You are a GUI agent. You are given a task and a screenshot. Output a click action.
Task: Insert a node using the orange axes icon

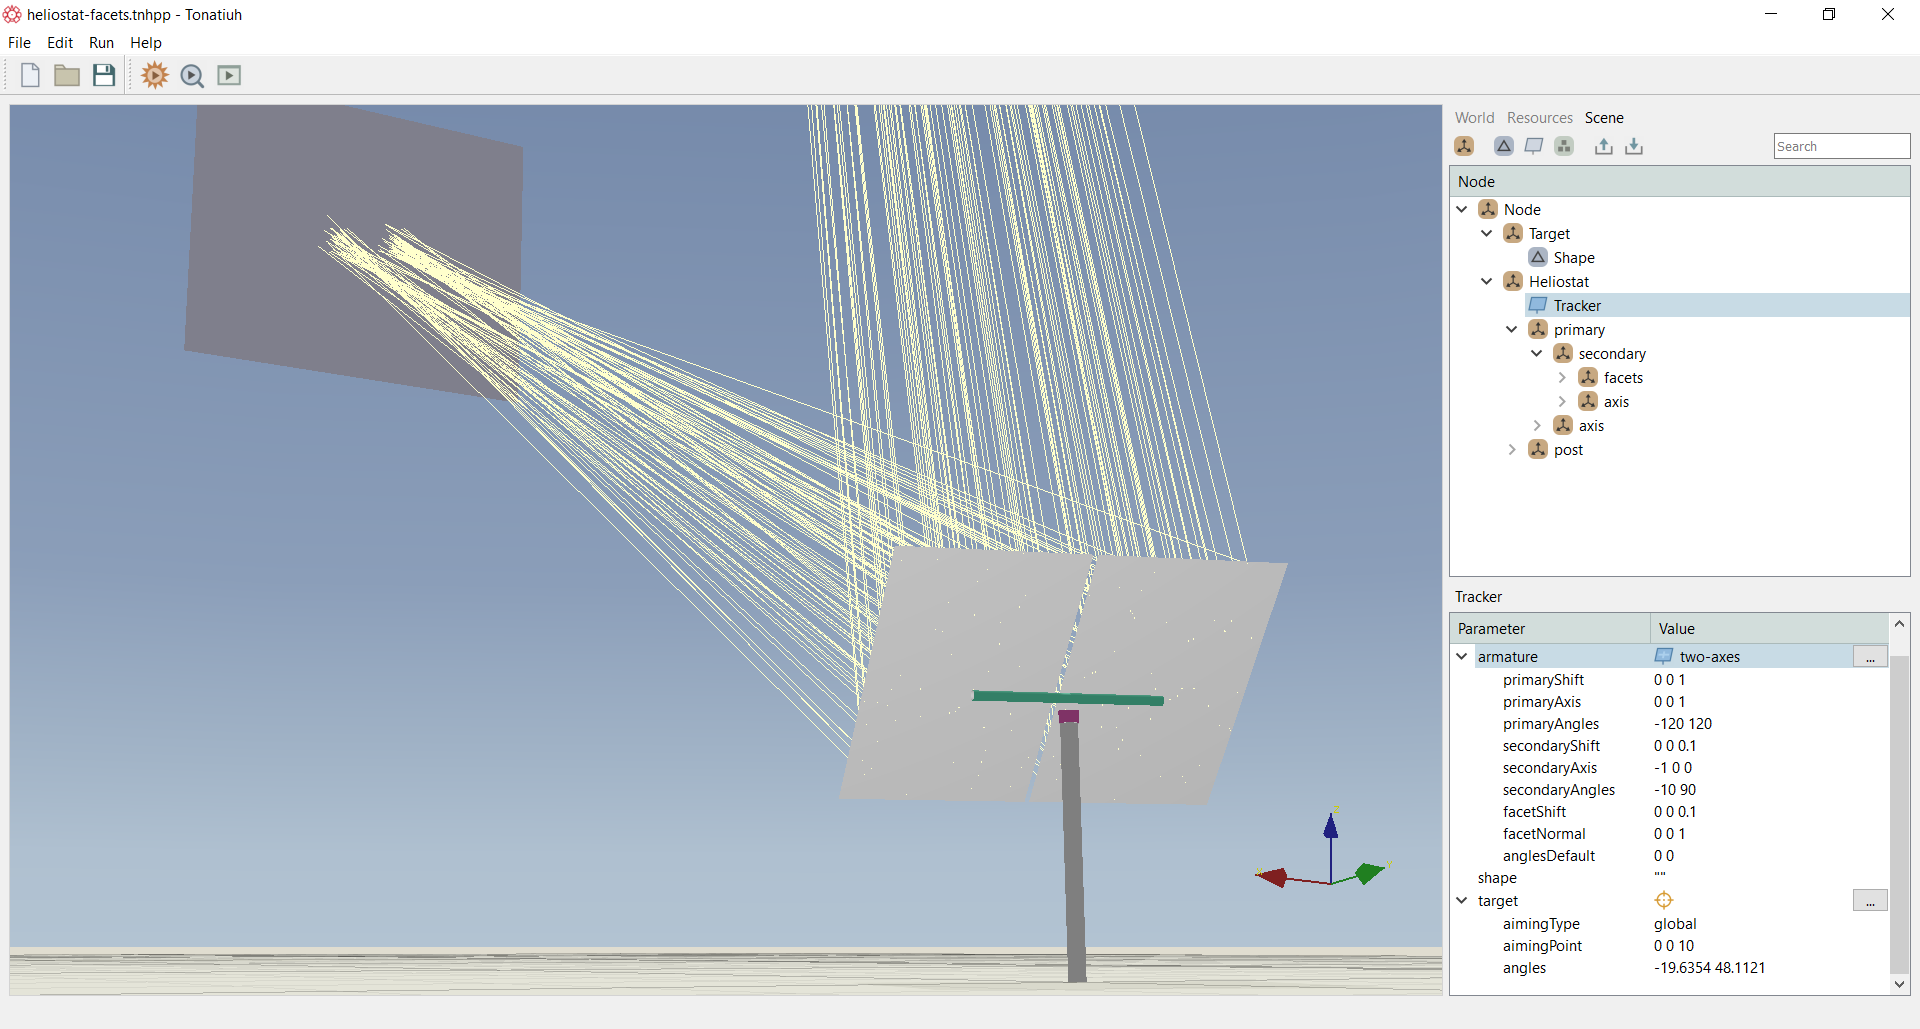click(x=1464, y=146)
